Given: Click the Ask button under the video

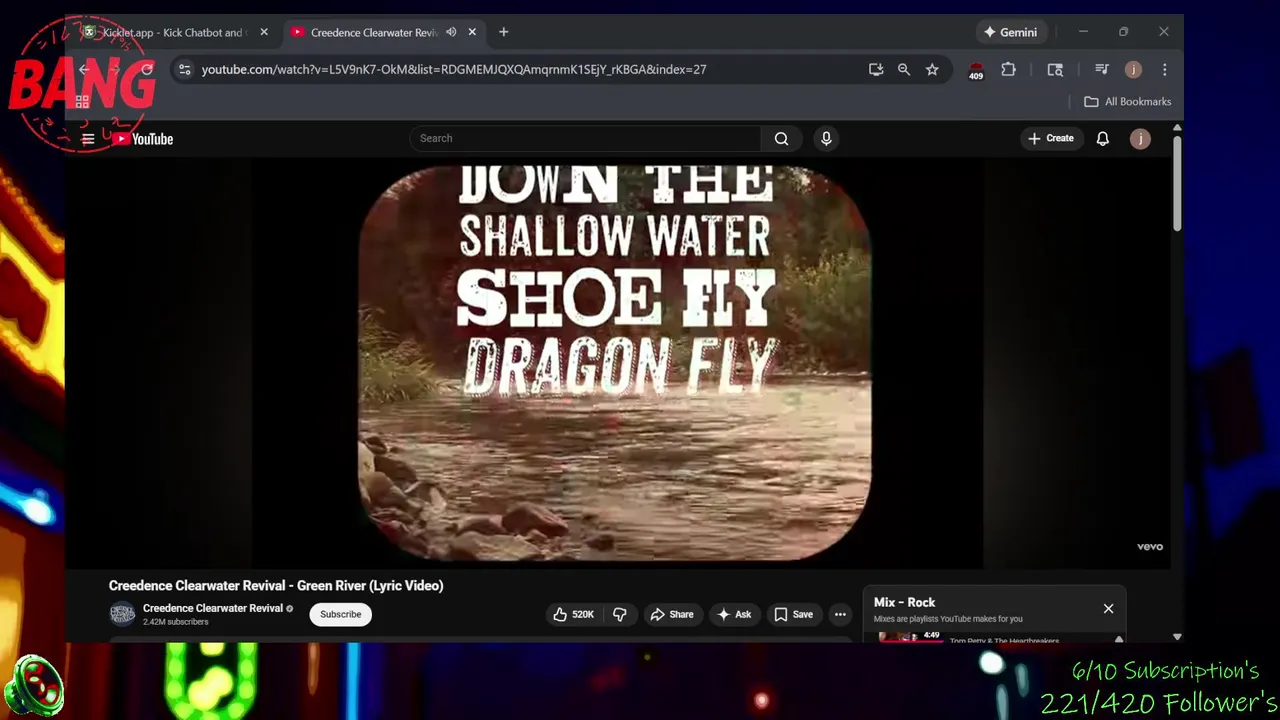Looking at the screenshot, I should coord(734,614).
